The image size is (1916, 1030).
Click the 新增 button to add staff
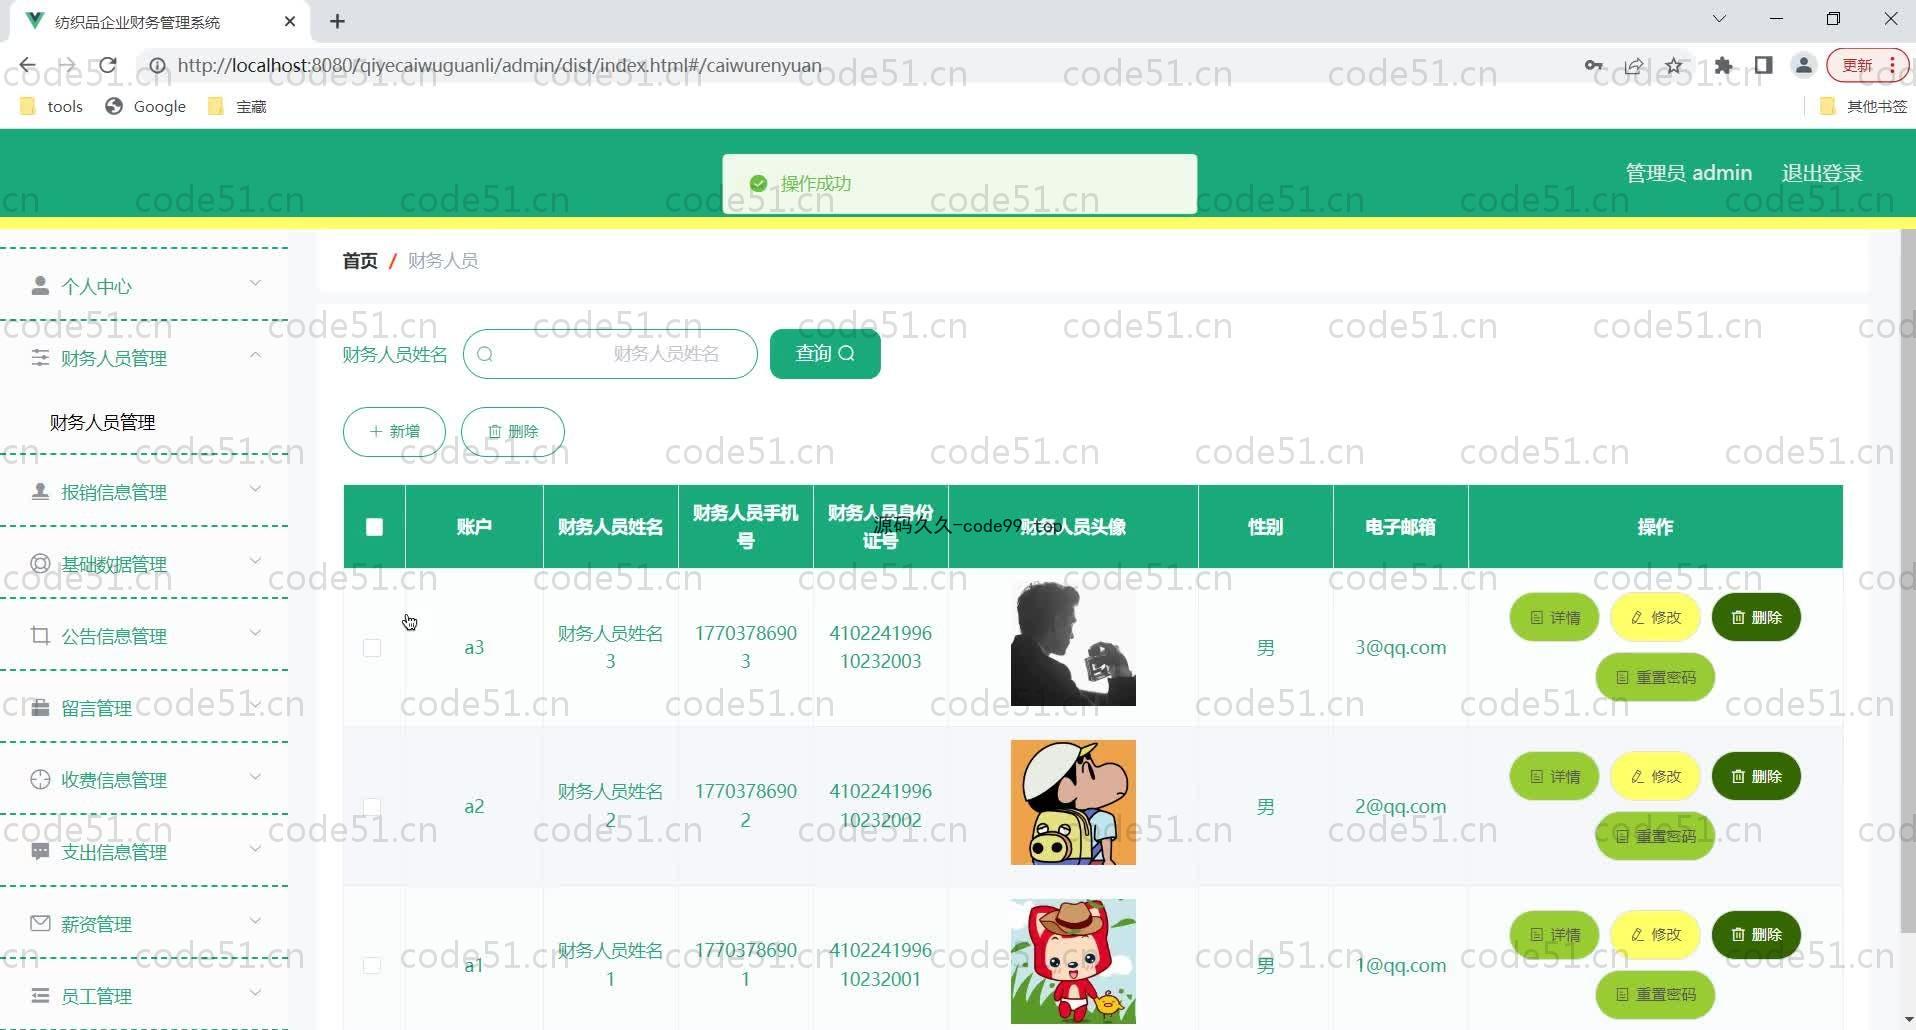point(394,432)
